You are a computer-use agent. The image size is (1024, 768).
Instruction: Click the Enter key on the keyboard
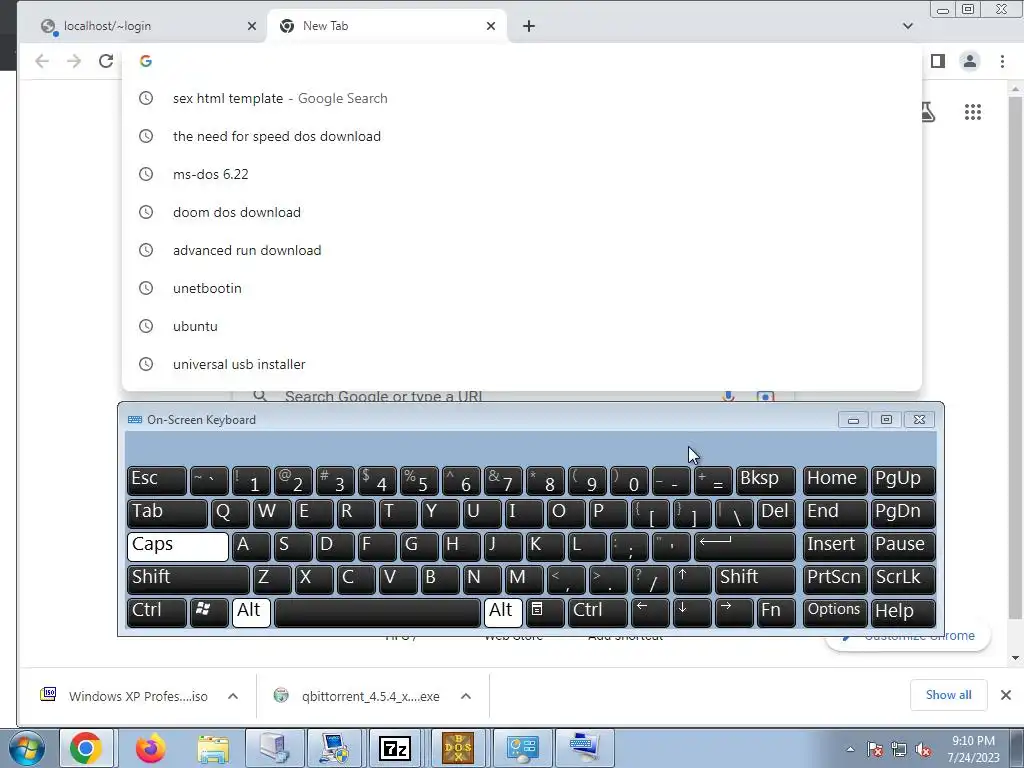[745, 546]
